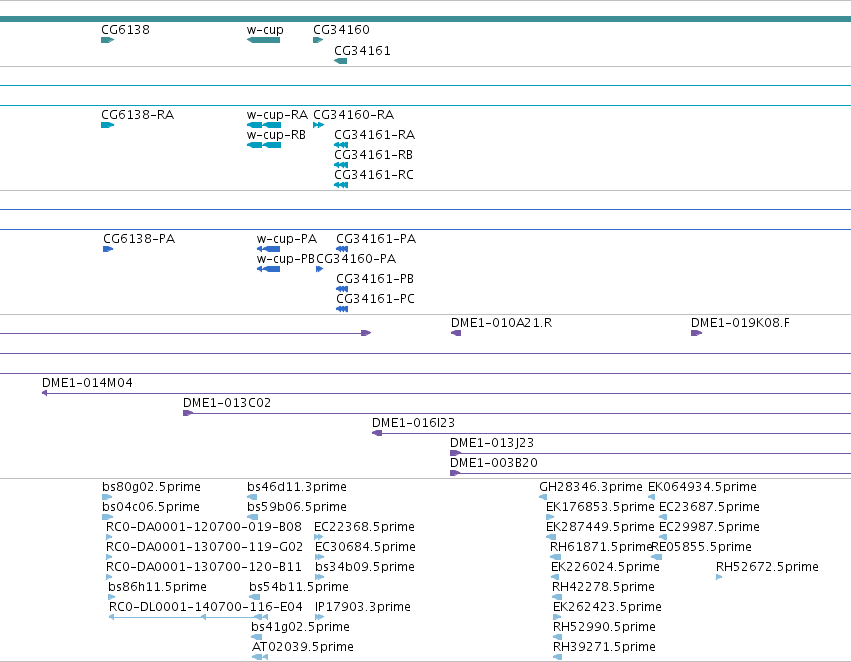The height and width of the screenshot is (662, 851).
Task: Select EST bs80g02.5prime
Action: tap(151, 488)
